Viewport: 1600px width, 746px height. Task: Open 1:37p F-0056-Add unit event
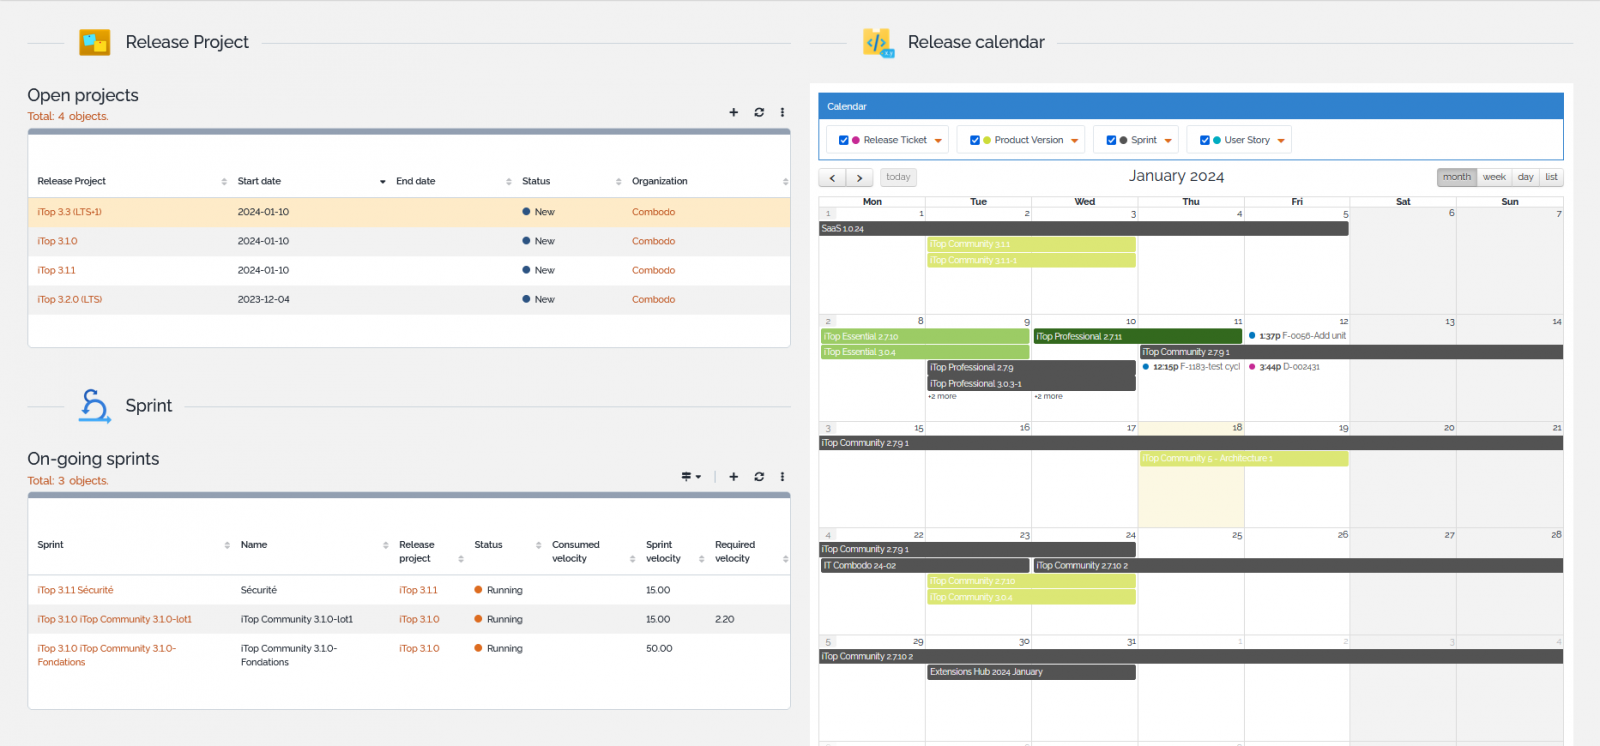click(x=1297, y=336)
